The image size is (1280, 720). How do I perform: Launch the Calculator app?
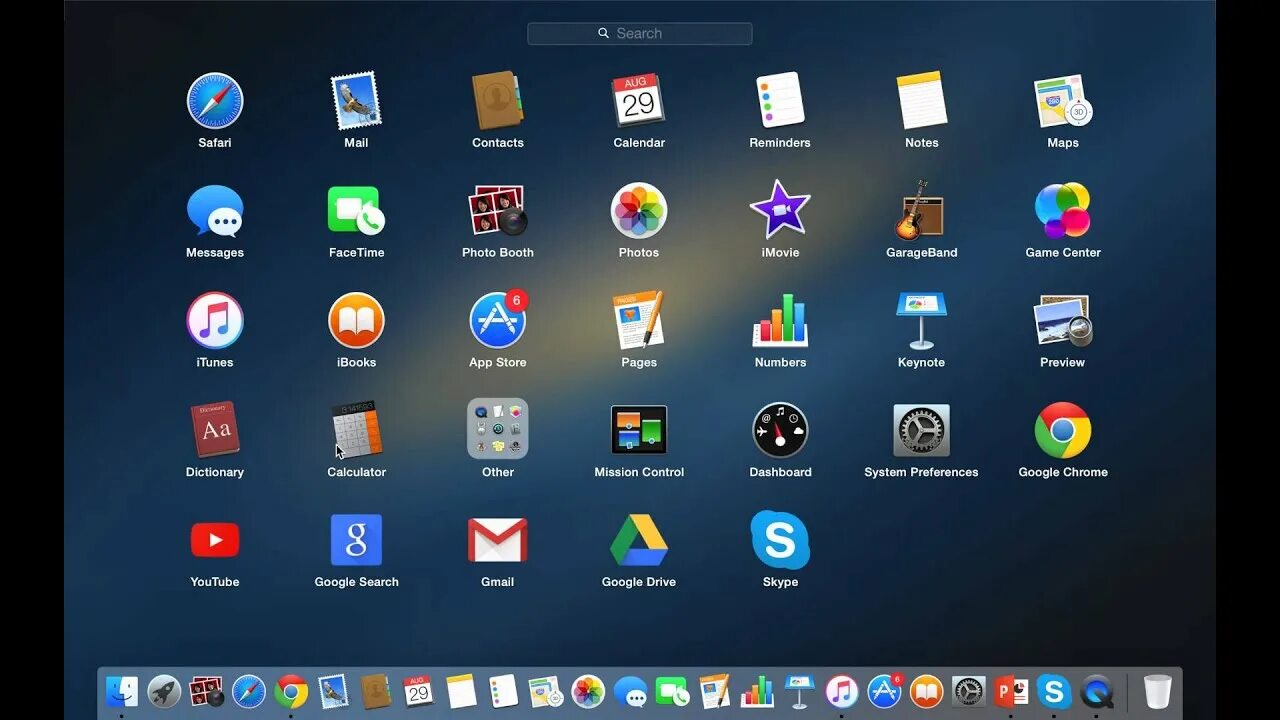click(356, 430)
